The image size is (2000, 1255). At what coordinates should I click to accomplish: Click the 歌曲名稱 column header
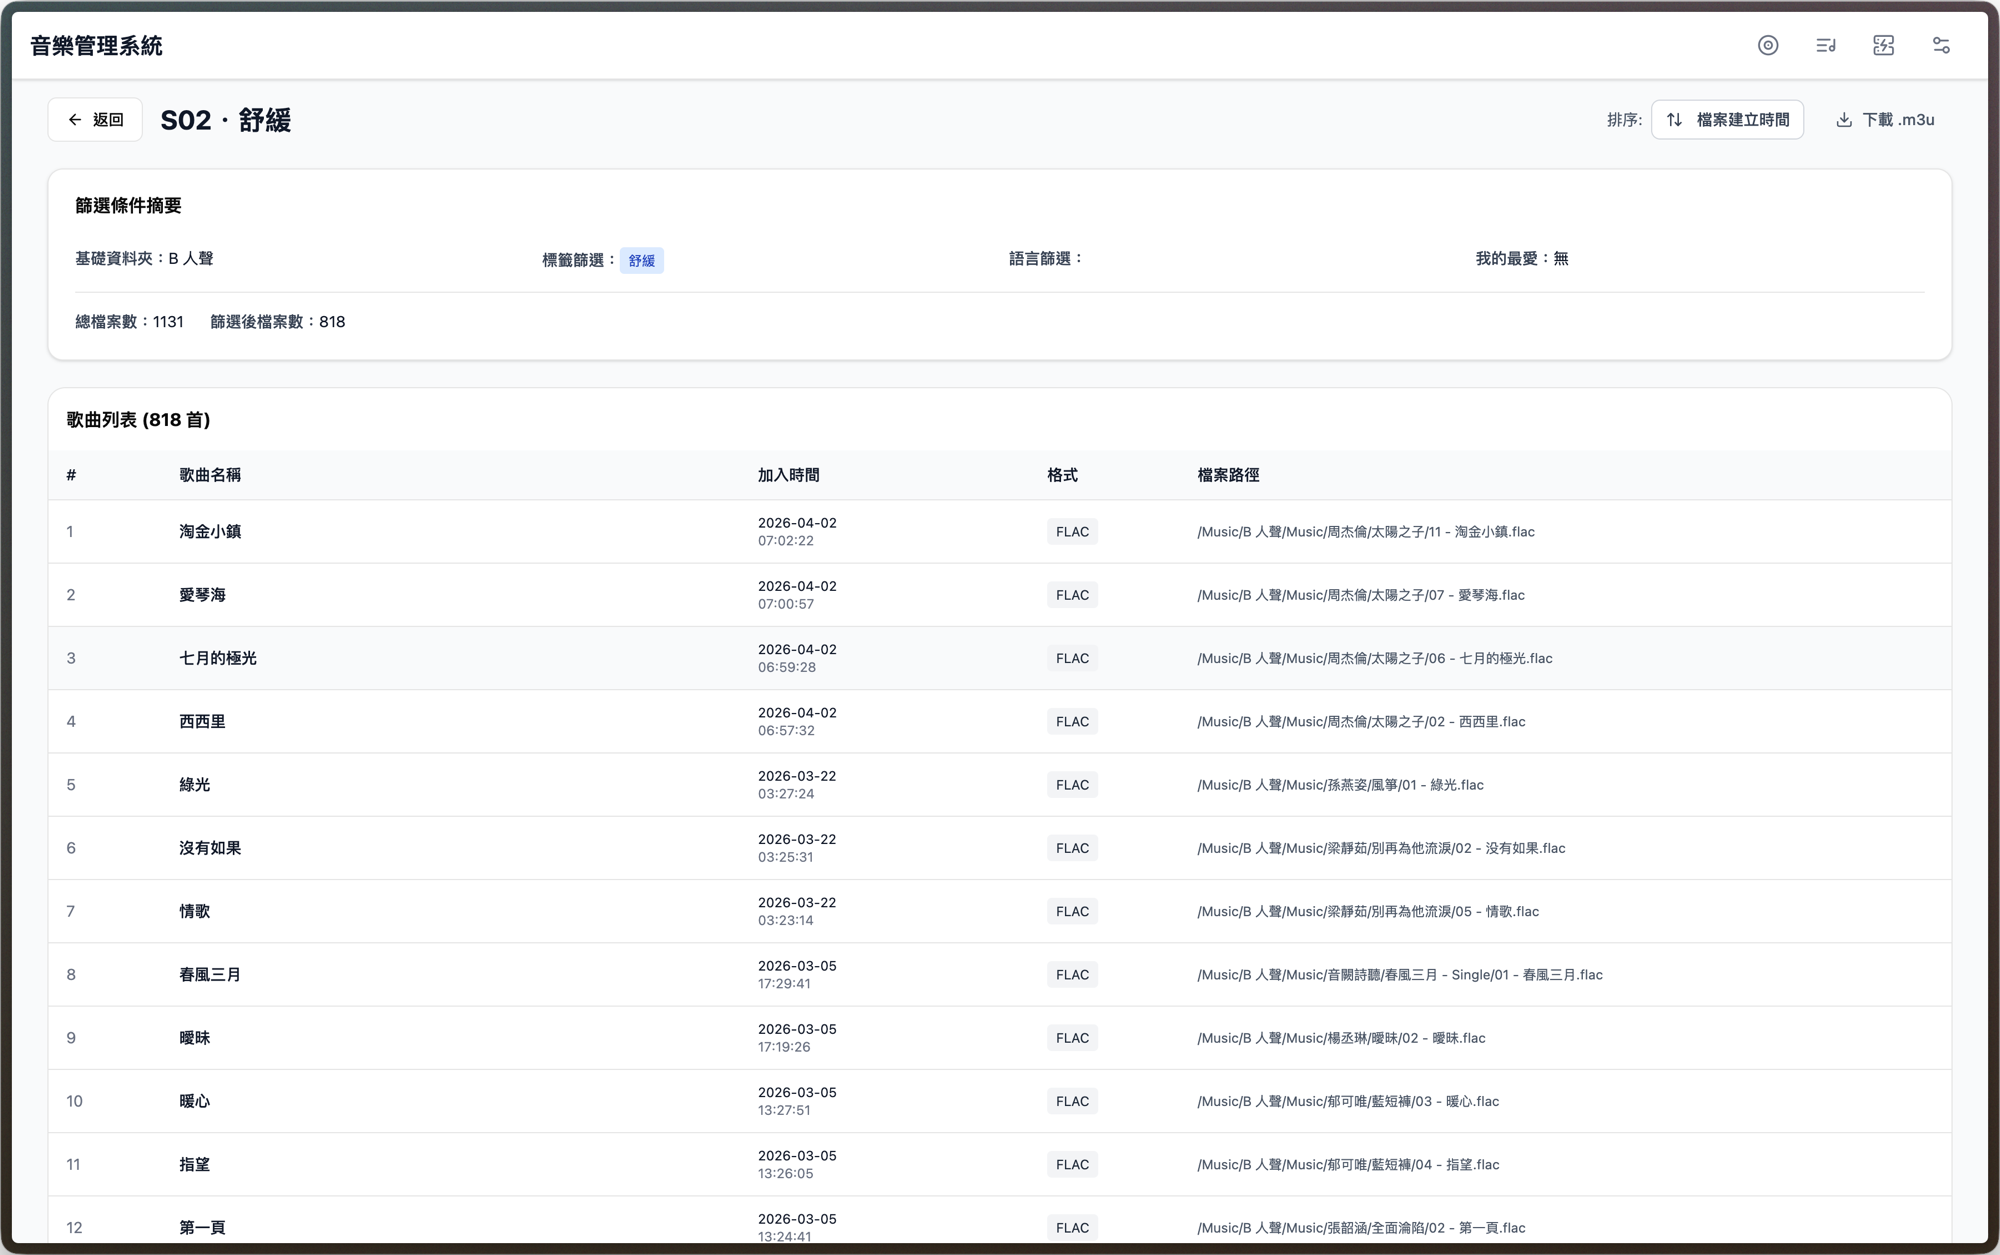tap(210, 475)
